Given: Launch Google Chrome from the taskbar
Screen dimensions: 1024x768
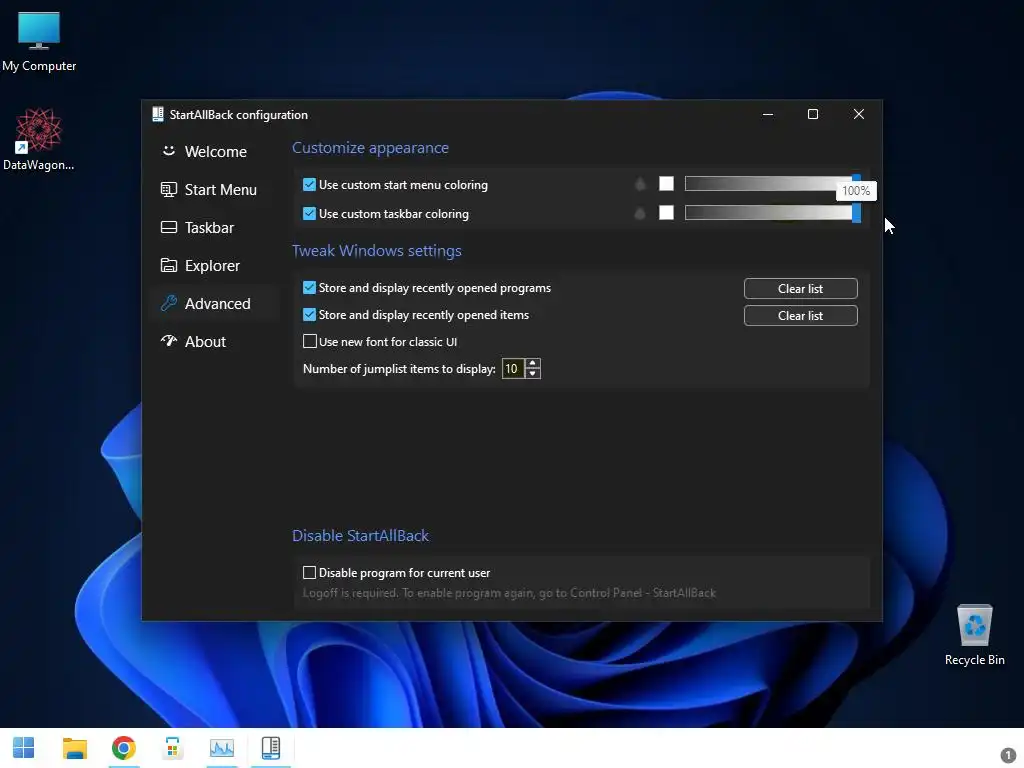Looking at the screenshot, I should (x=123, y=748).
